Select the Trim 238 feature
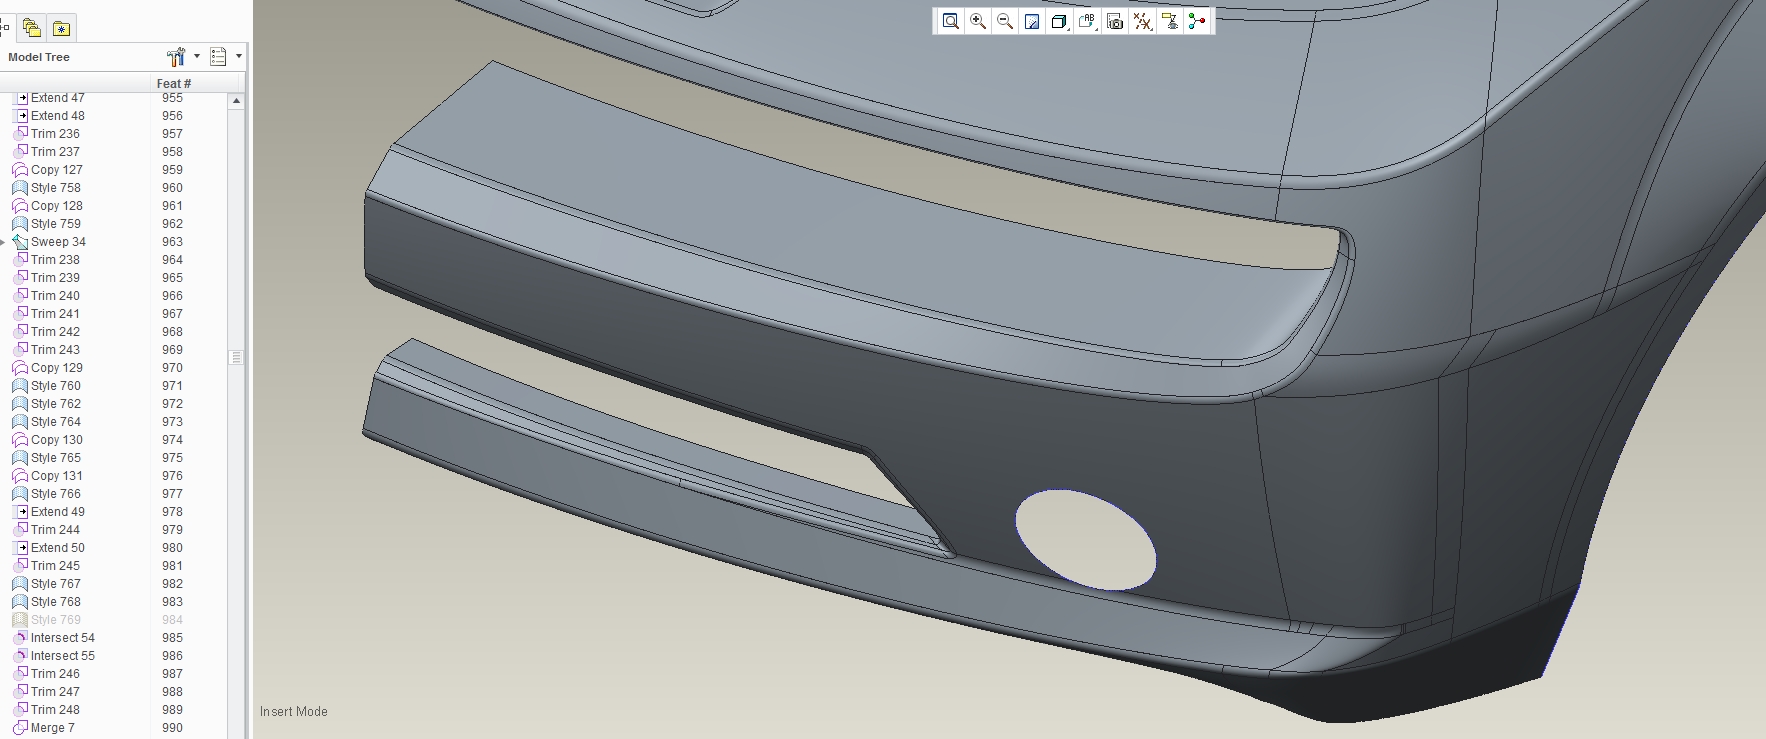 (x=55, y=260)
